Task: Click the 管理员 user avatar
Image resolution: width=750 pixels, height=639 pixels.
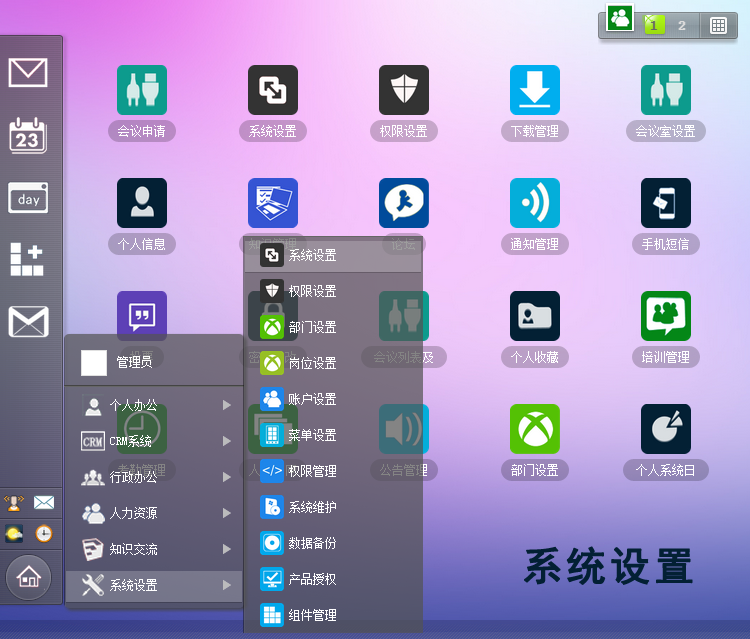Action: [94, 362]
